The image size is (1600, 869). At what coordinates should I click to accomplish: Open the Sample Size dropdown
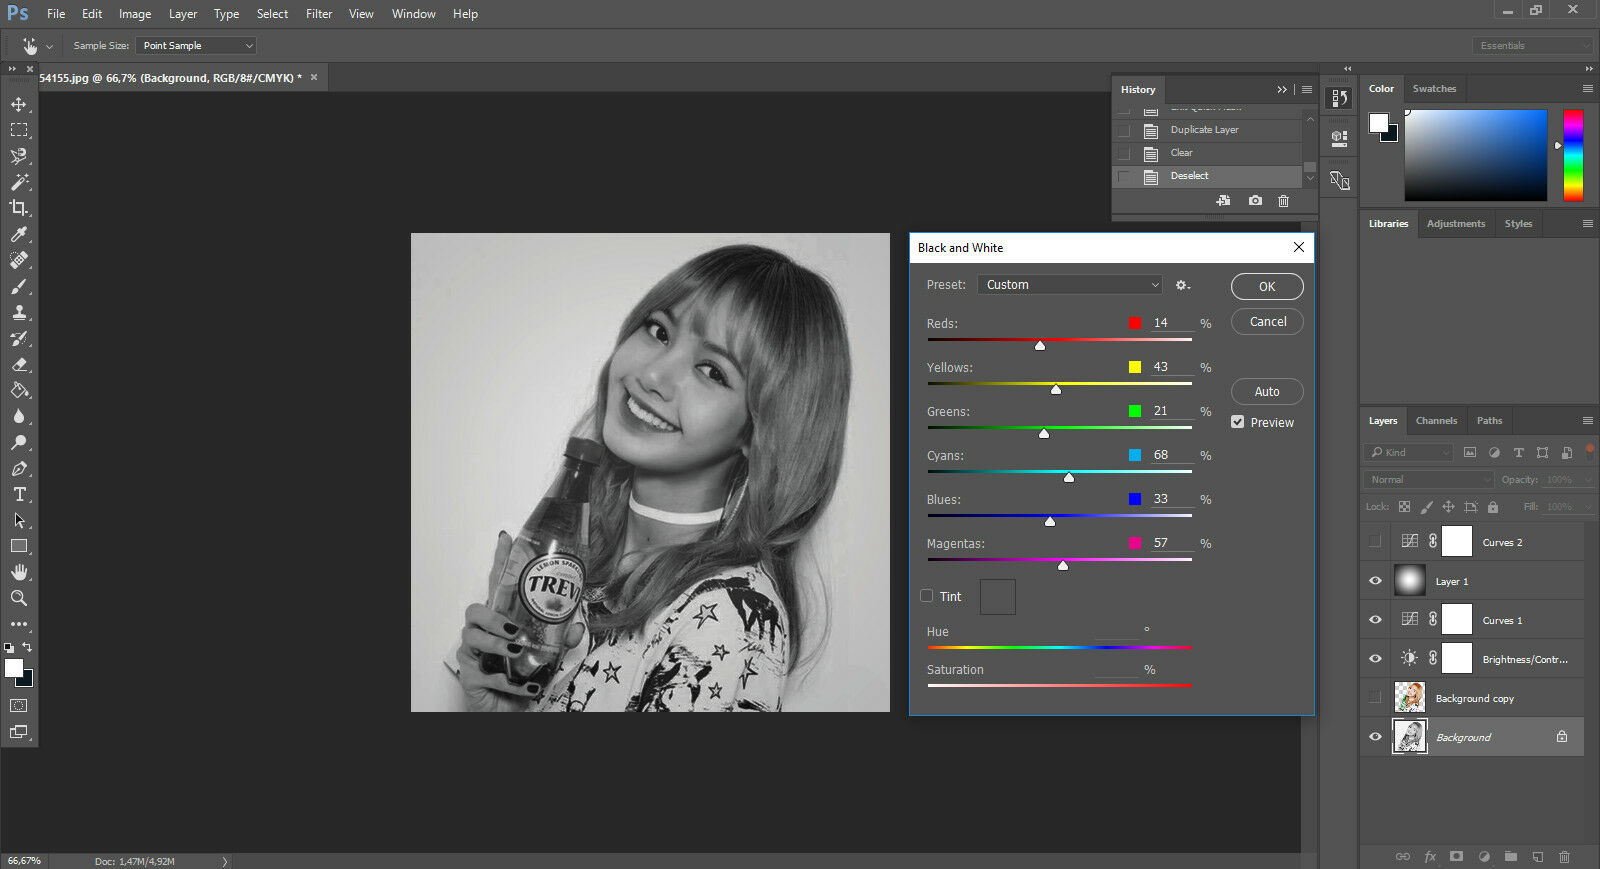click(196, 46)
